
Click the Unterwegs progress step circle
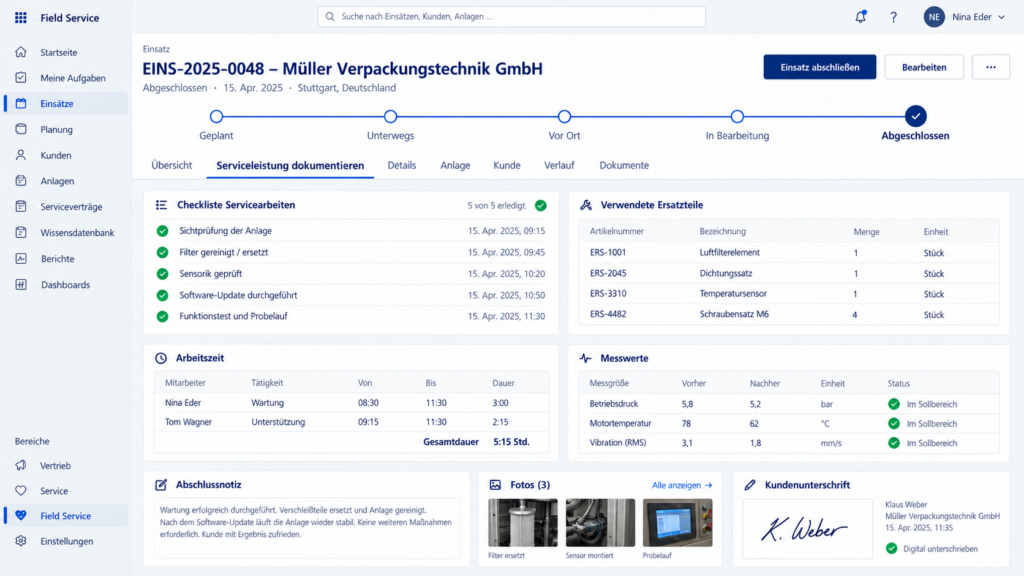tap(391, 116)
